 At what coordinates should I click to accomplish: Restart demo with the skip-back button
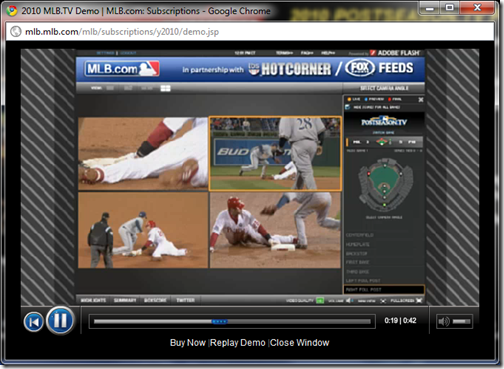[x=34, y=322]
